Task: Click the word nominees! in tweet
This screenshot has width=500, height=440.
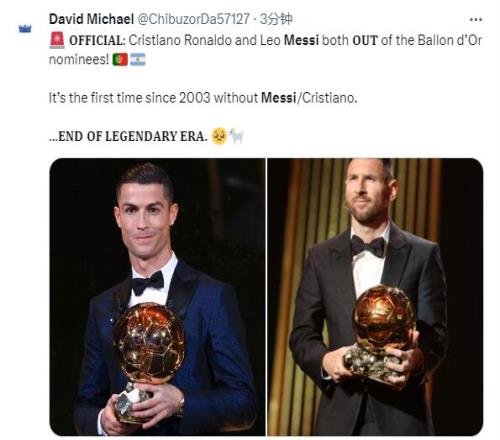Action: 79,60
